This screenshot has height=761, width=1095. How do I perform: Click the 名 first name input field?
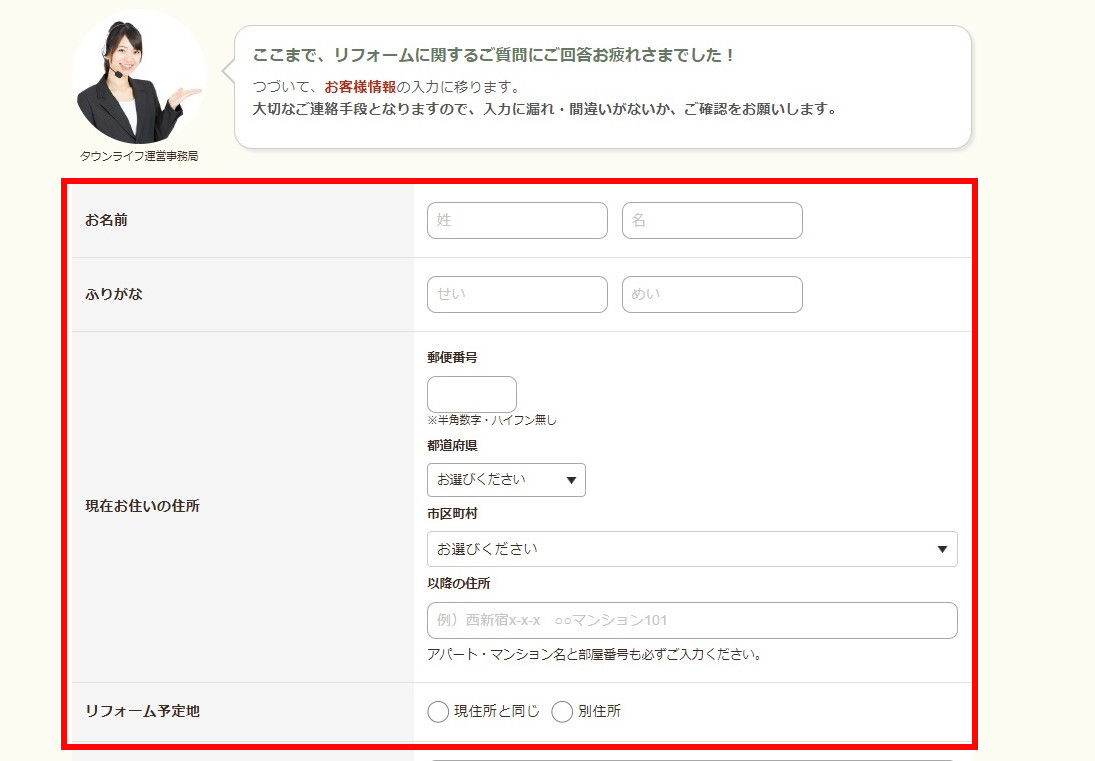tap(712, 221)
